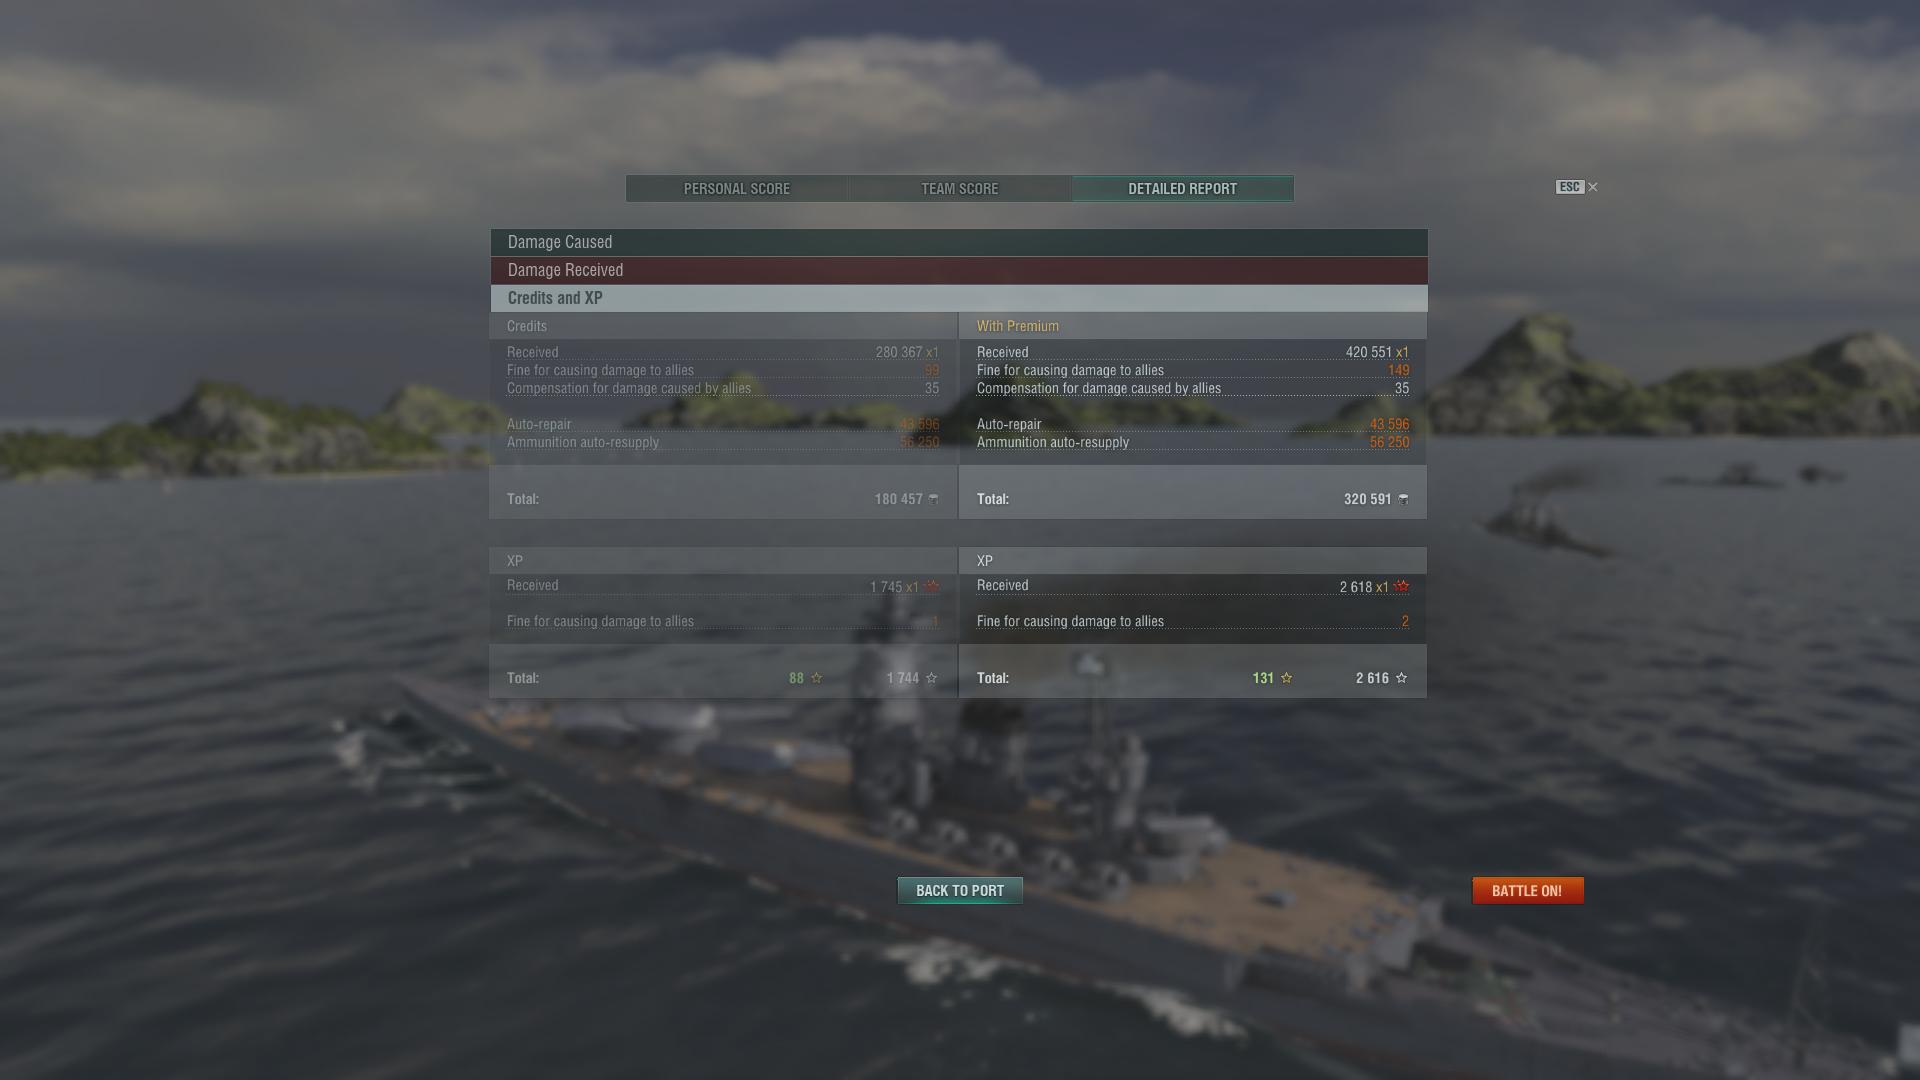The image size is (1920, 1080).
Task: Click the Battle On! button
Action: (1528, 891)
